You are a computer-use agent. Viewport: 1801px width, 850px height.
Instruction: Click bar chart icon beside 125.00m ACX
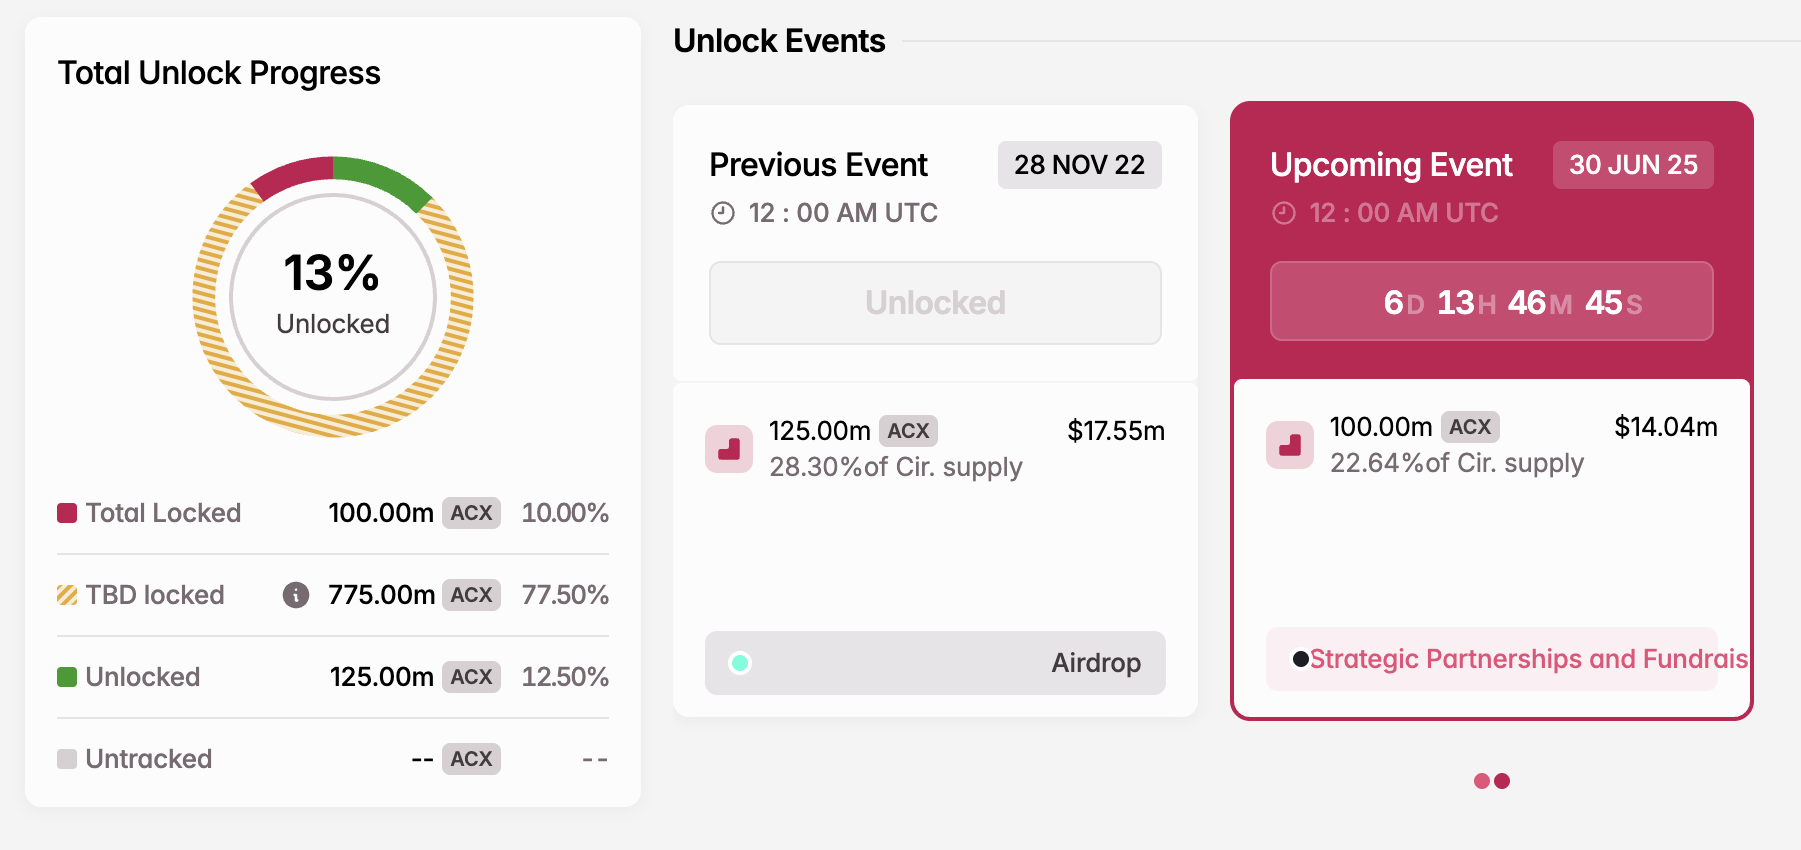pyautogui.click(x=729, y=450)
